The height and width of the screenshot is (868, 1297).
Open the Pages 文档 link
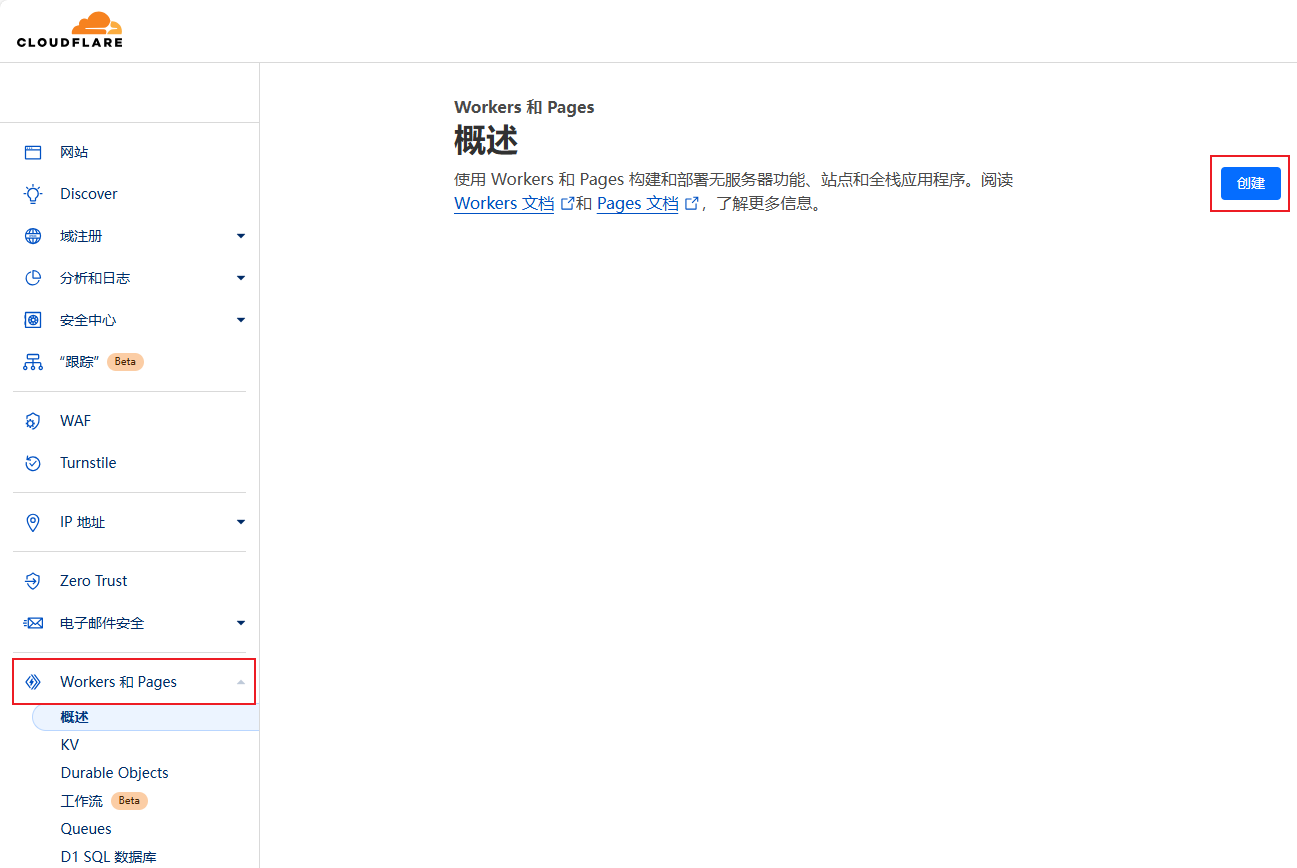(637, 204)
